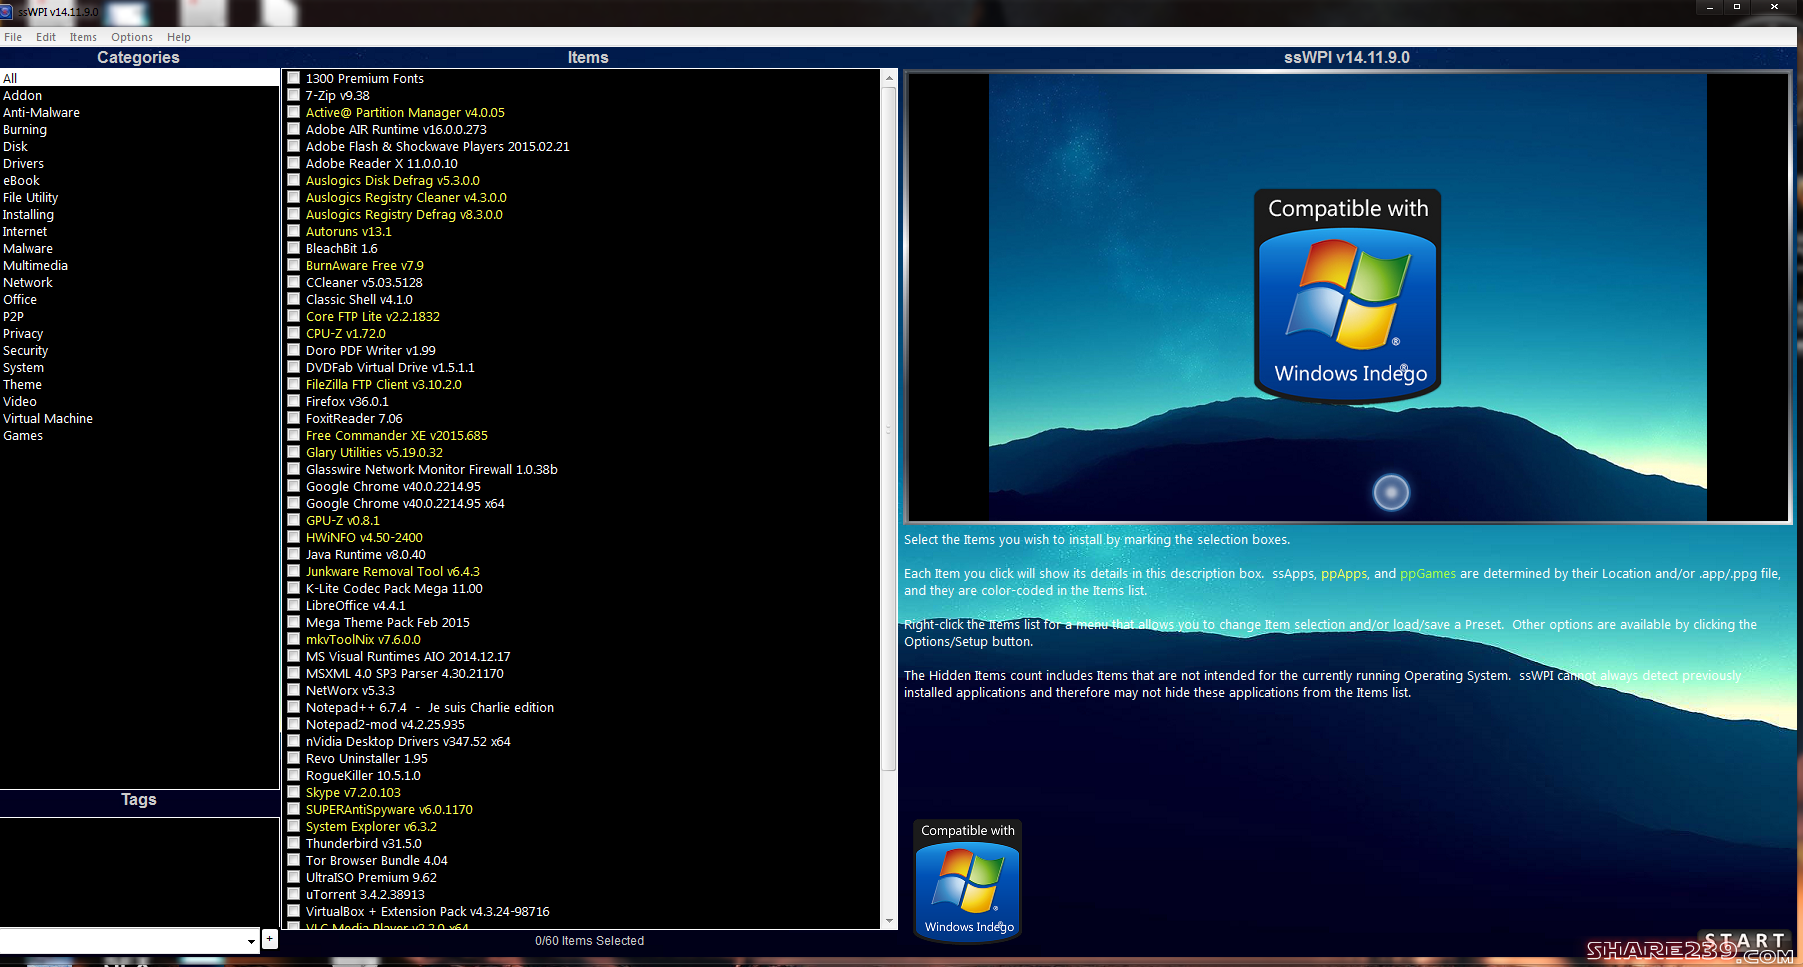This screenshot has width=1803, height=967.
Task: Tick the 1300 Premium Fonts checkbox
Action: (294, 78)
